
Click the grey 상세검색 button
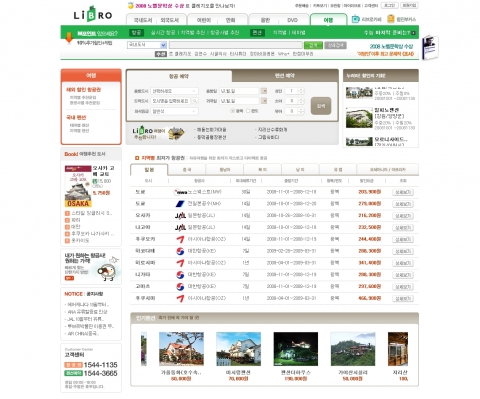coord(335,45)
